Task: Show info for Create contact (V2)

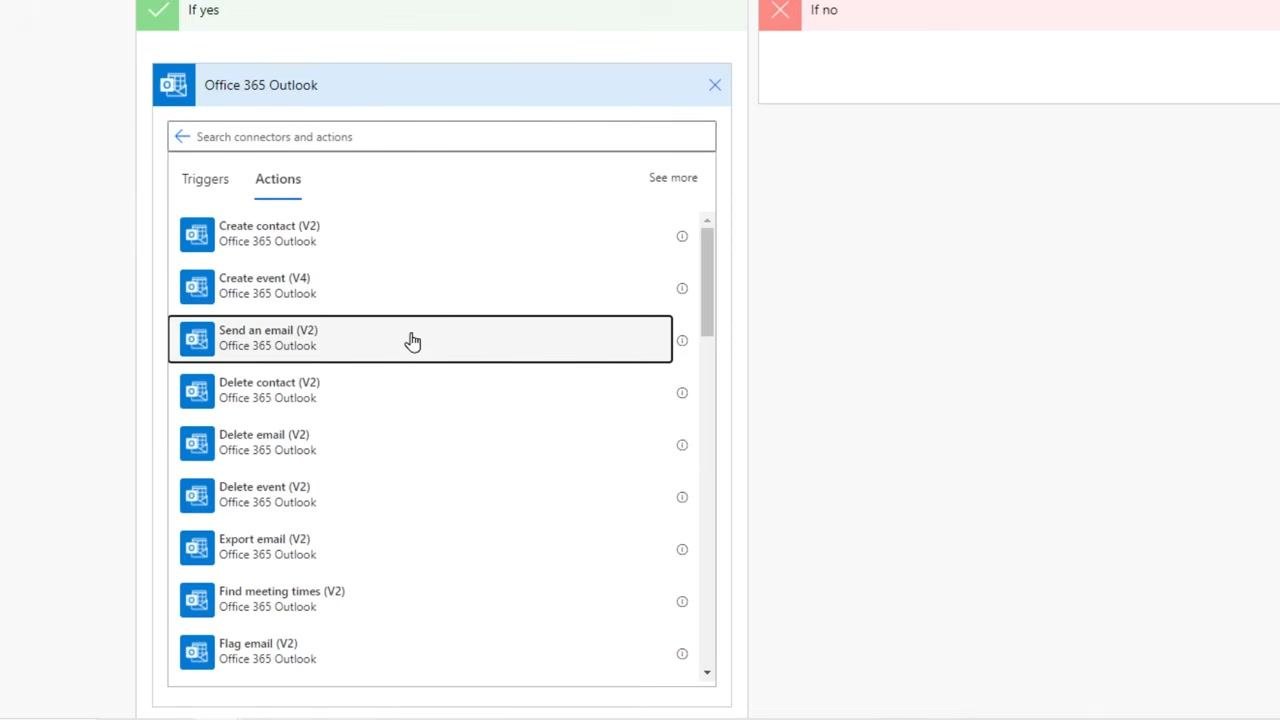Action: tap(682, 236)
